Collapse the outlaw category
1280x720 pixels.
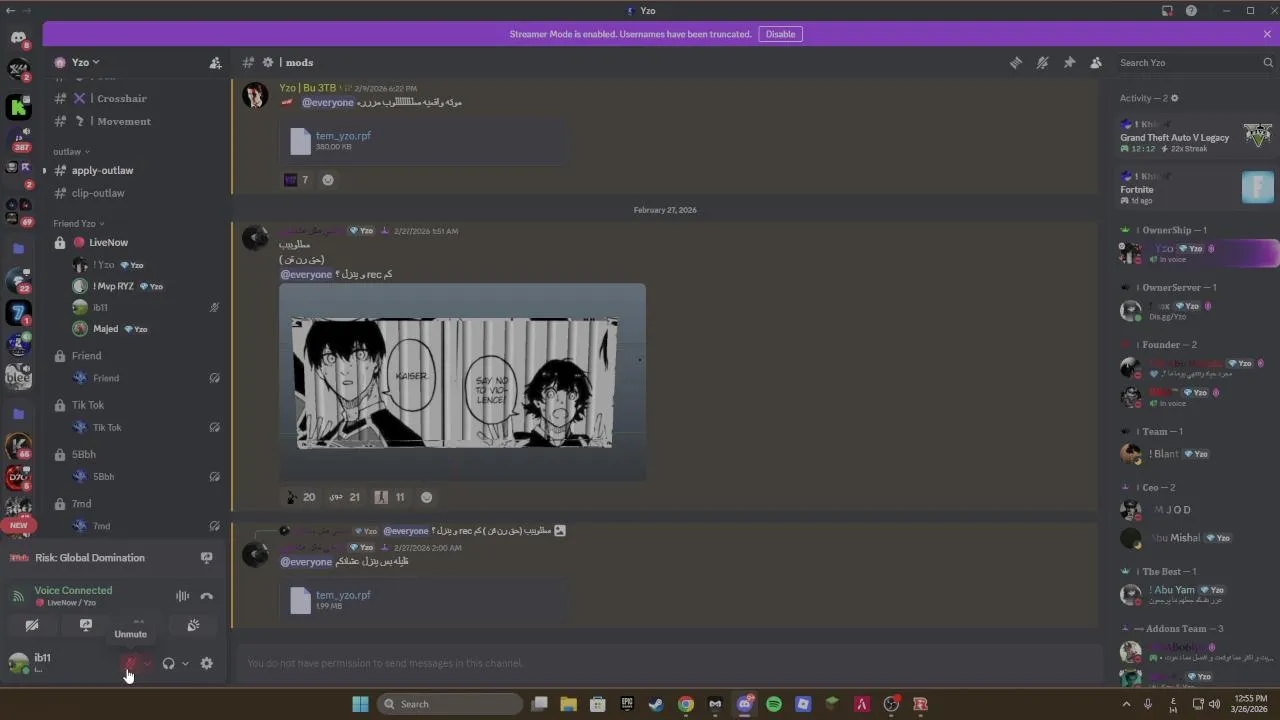coord(71,152)
